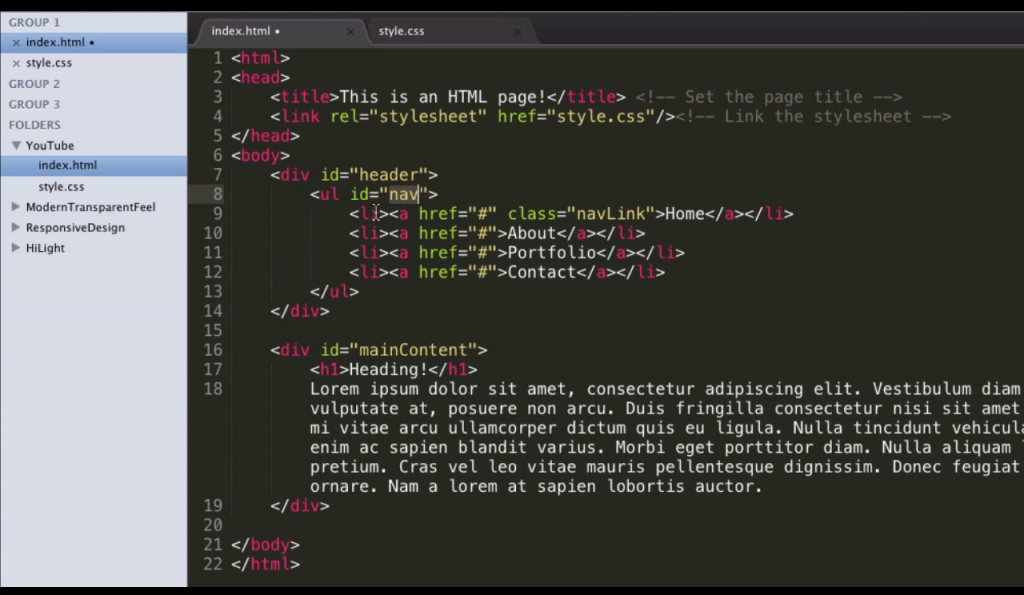Click the GROUP 3 section header
Screen dimensions: 1024x595
point(34,104)
